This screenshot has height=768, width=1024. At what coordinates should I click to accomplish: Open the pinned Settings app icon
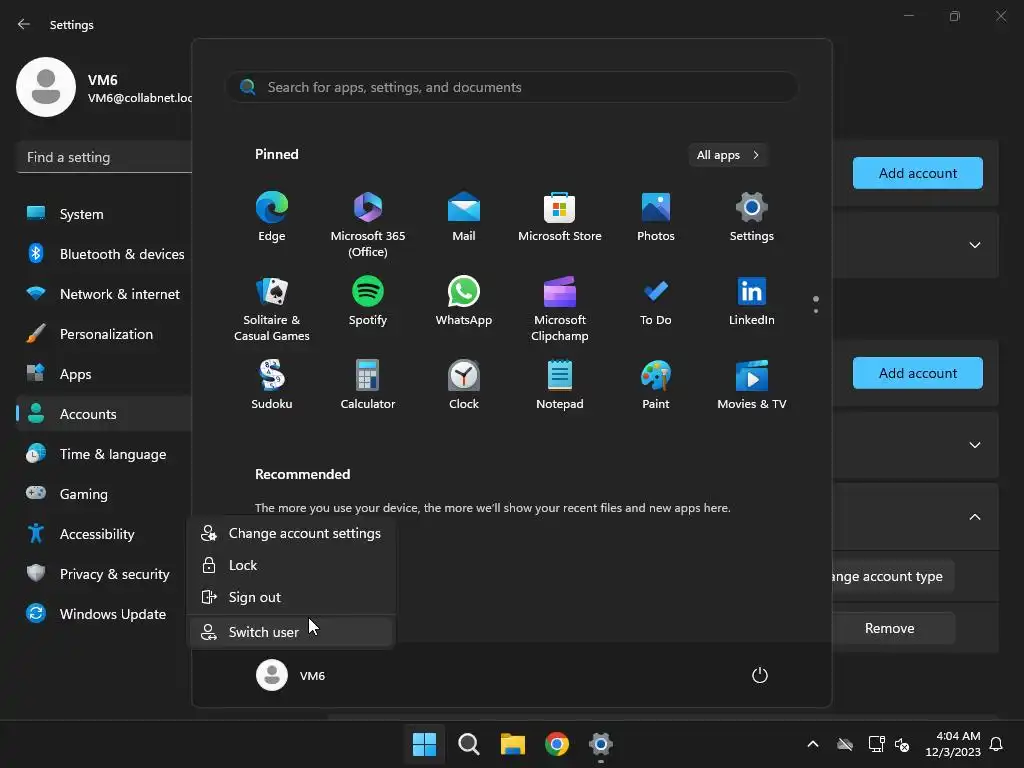click(x=752, y=217)
